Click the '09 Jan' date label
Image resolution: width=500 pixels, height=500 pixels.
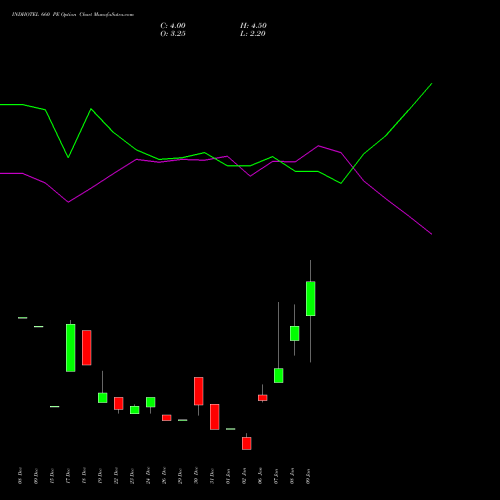308,476
